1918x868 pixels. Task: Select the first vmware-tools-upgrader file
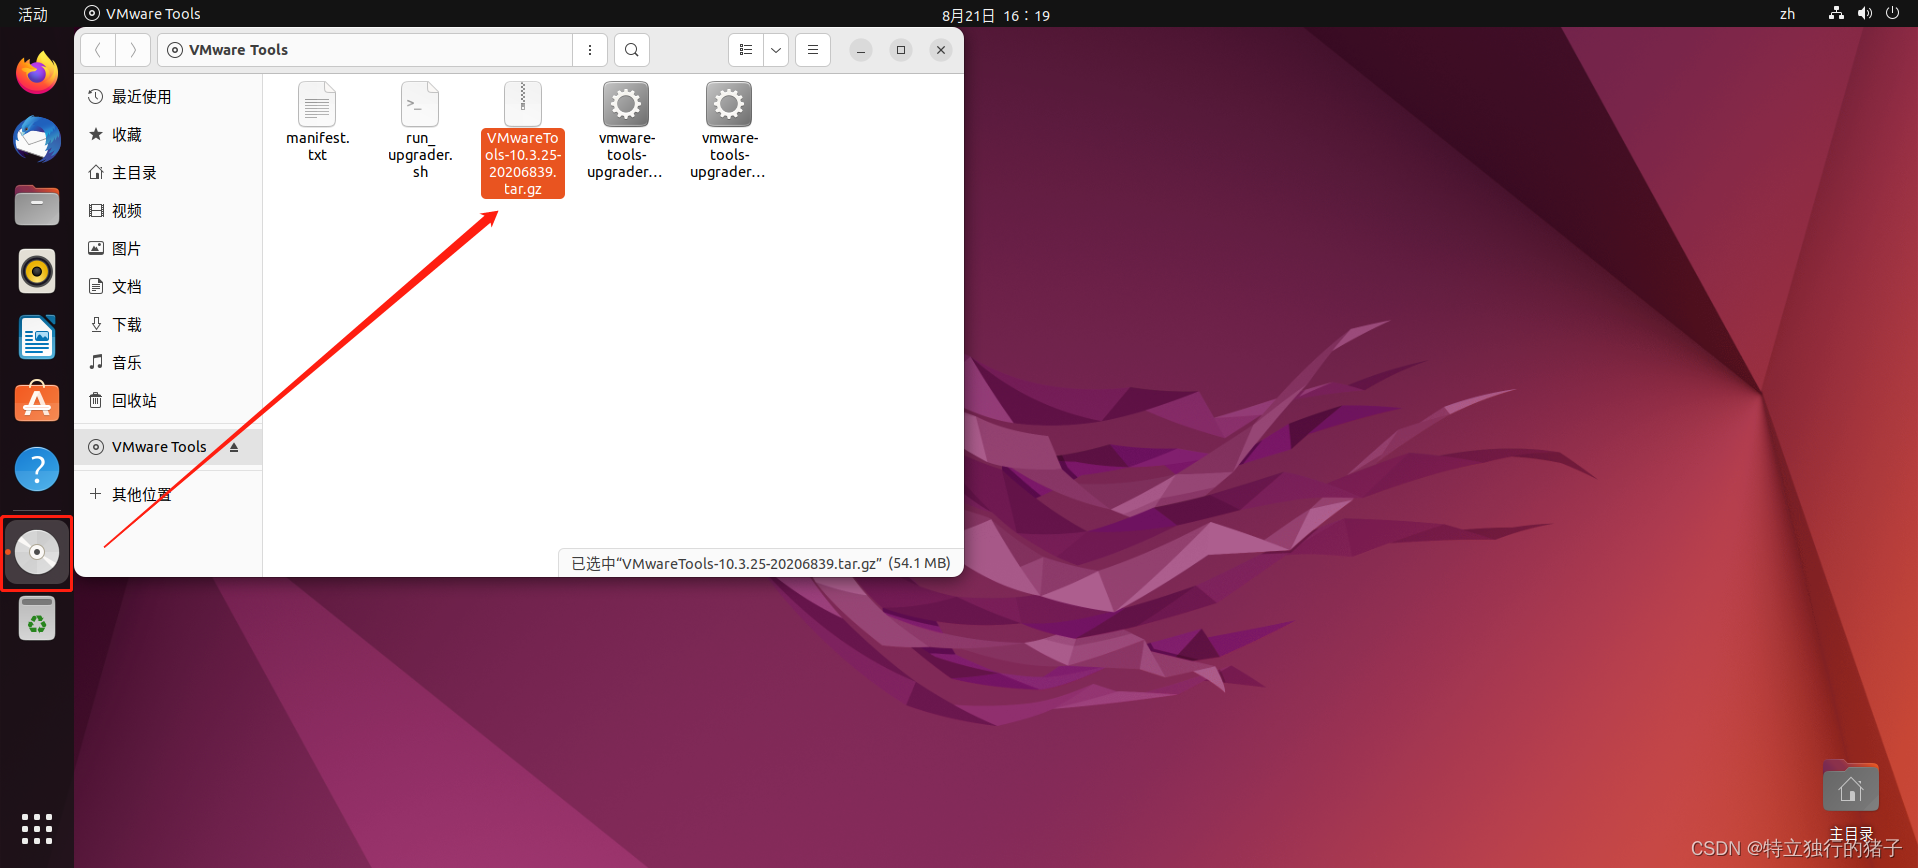pos(626,130)
